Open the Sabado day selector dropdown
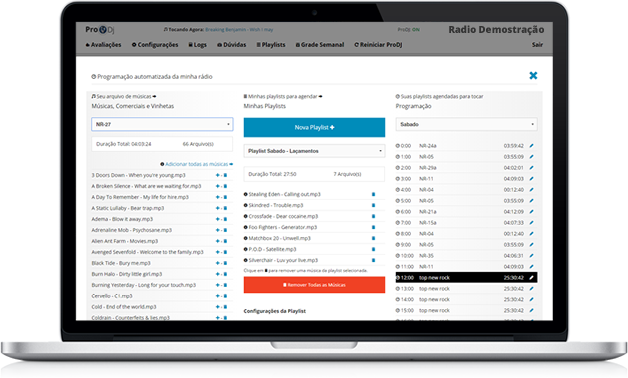628x378 pixels. click(467, 124)
